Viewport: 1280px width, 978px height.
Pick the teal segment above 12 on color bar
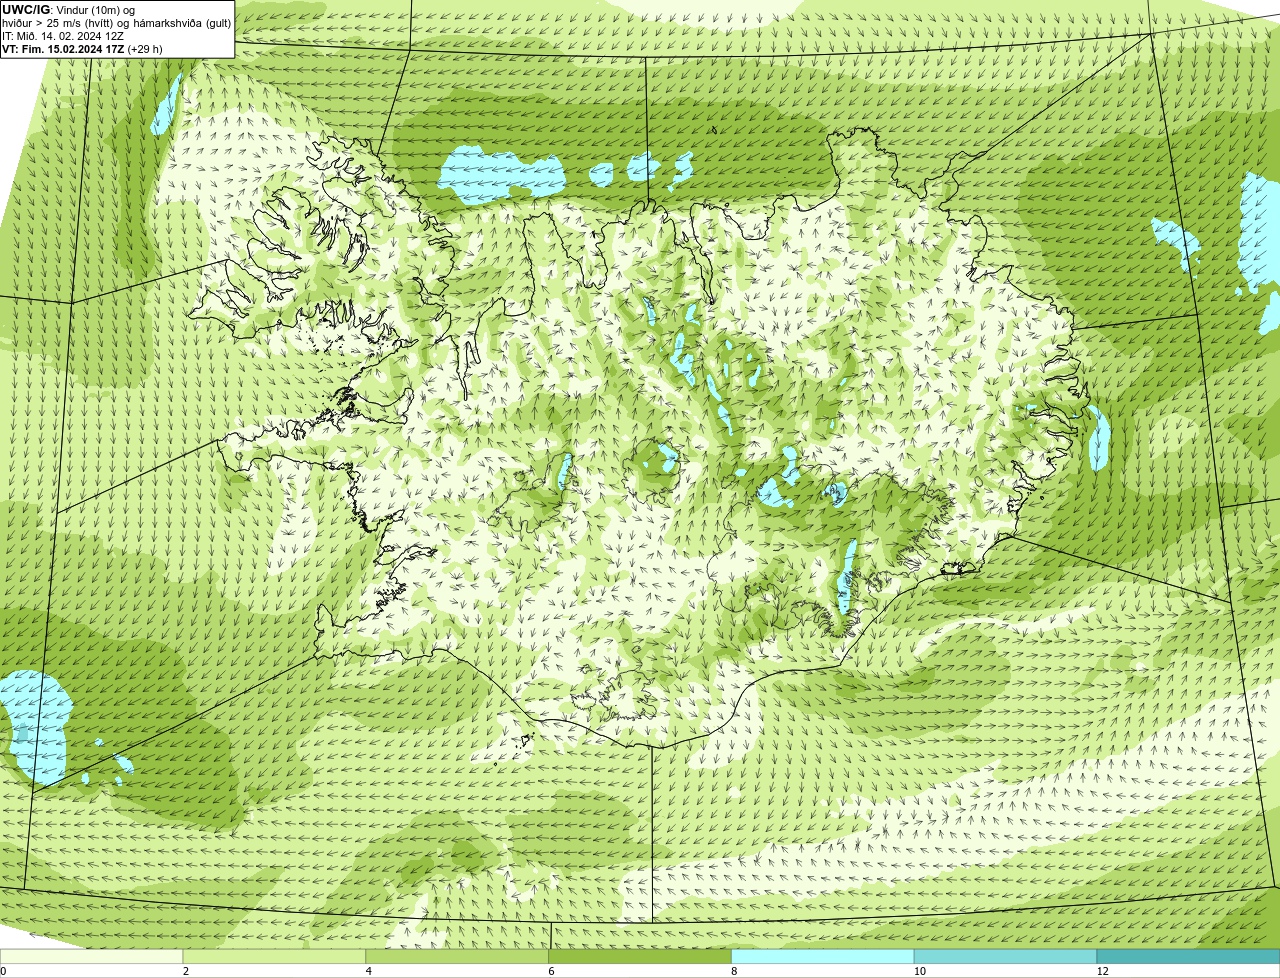click(x=1188, y=957)
